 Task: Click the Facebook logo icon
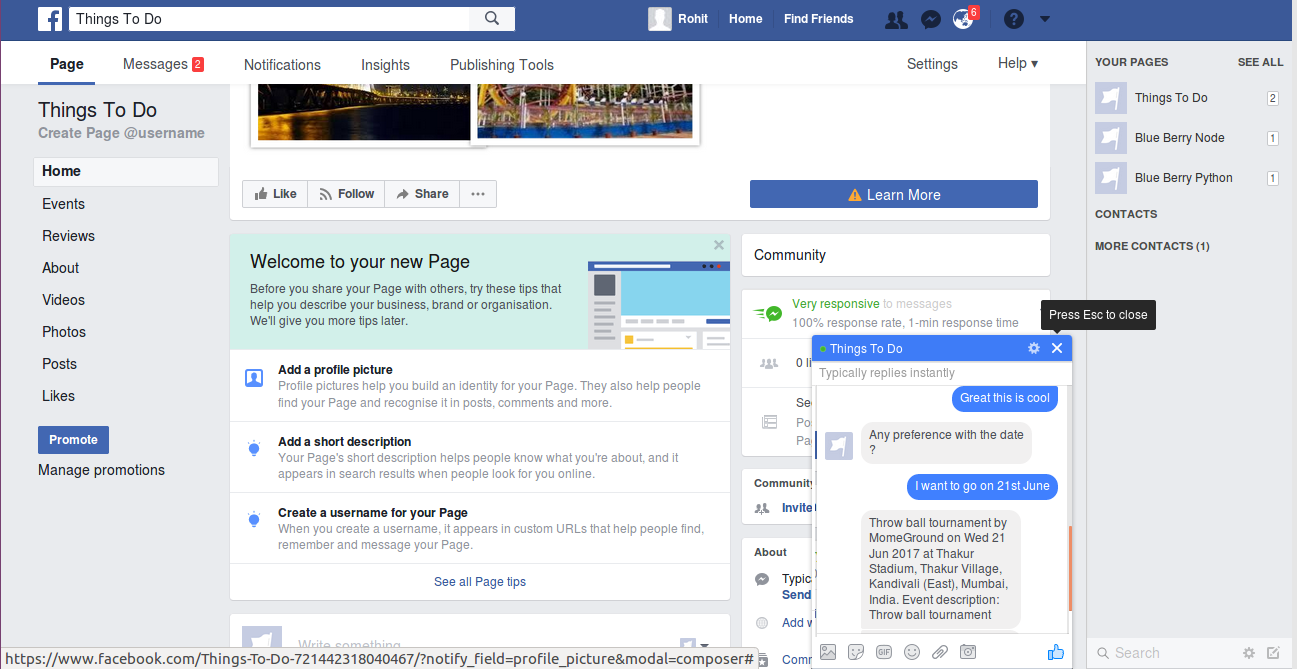click(x=50, y=18)
